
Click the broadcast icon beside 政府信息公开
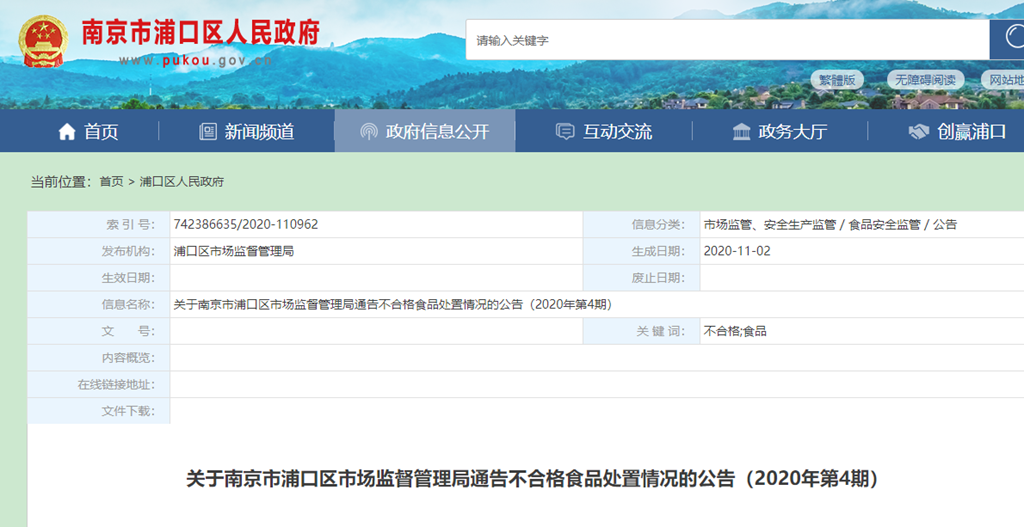pos(369,132)
